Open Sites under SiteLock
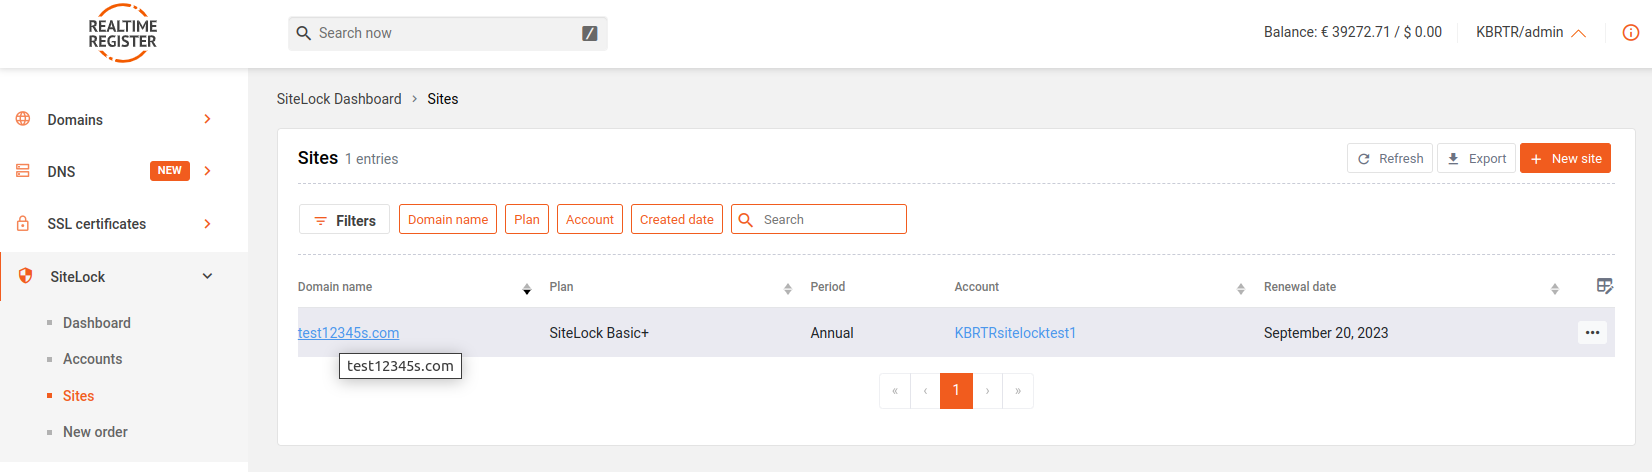This screenshot has width=1652, height=472. [78, 396]
